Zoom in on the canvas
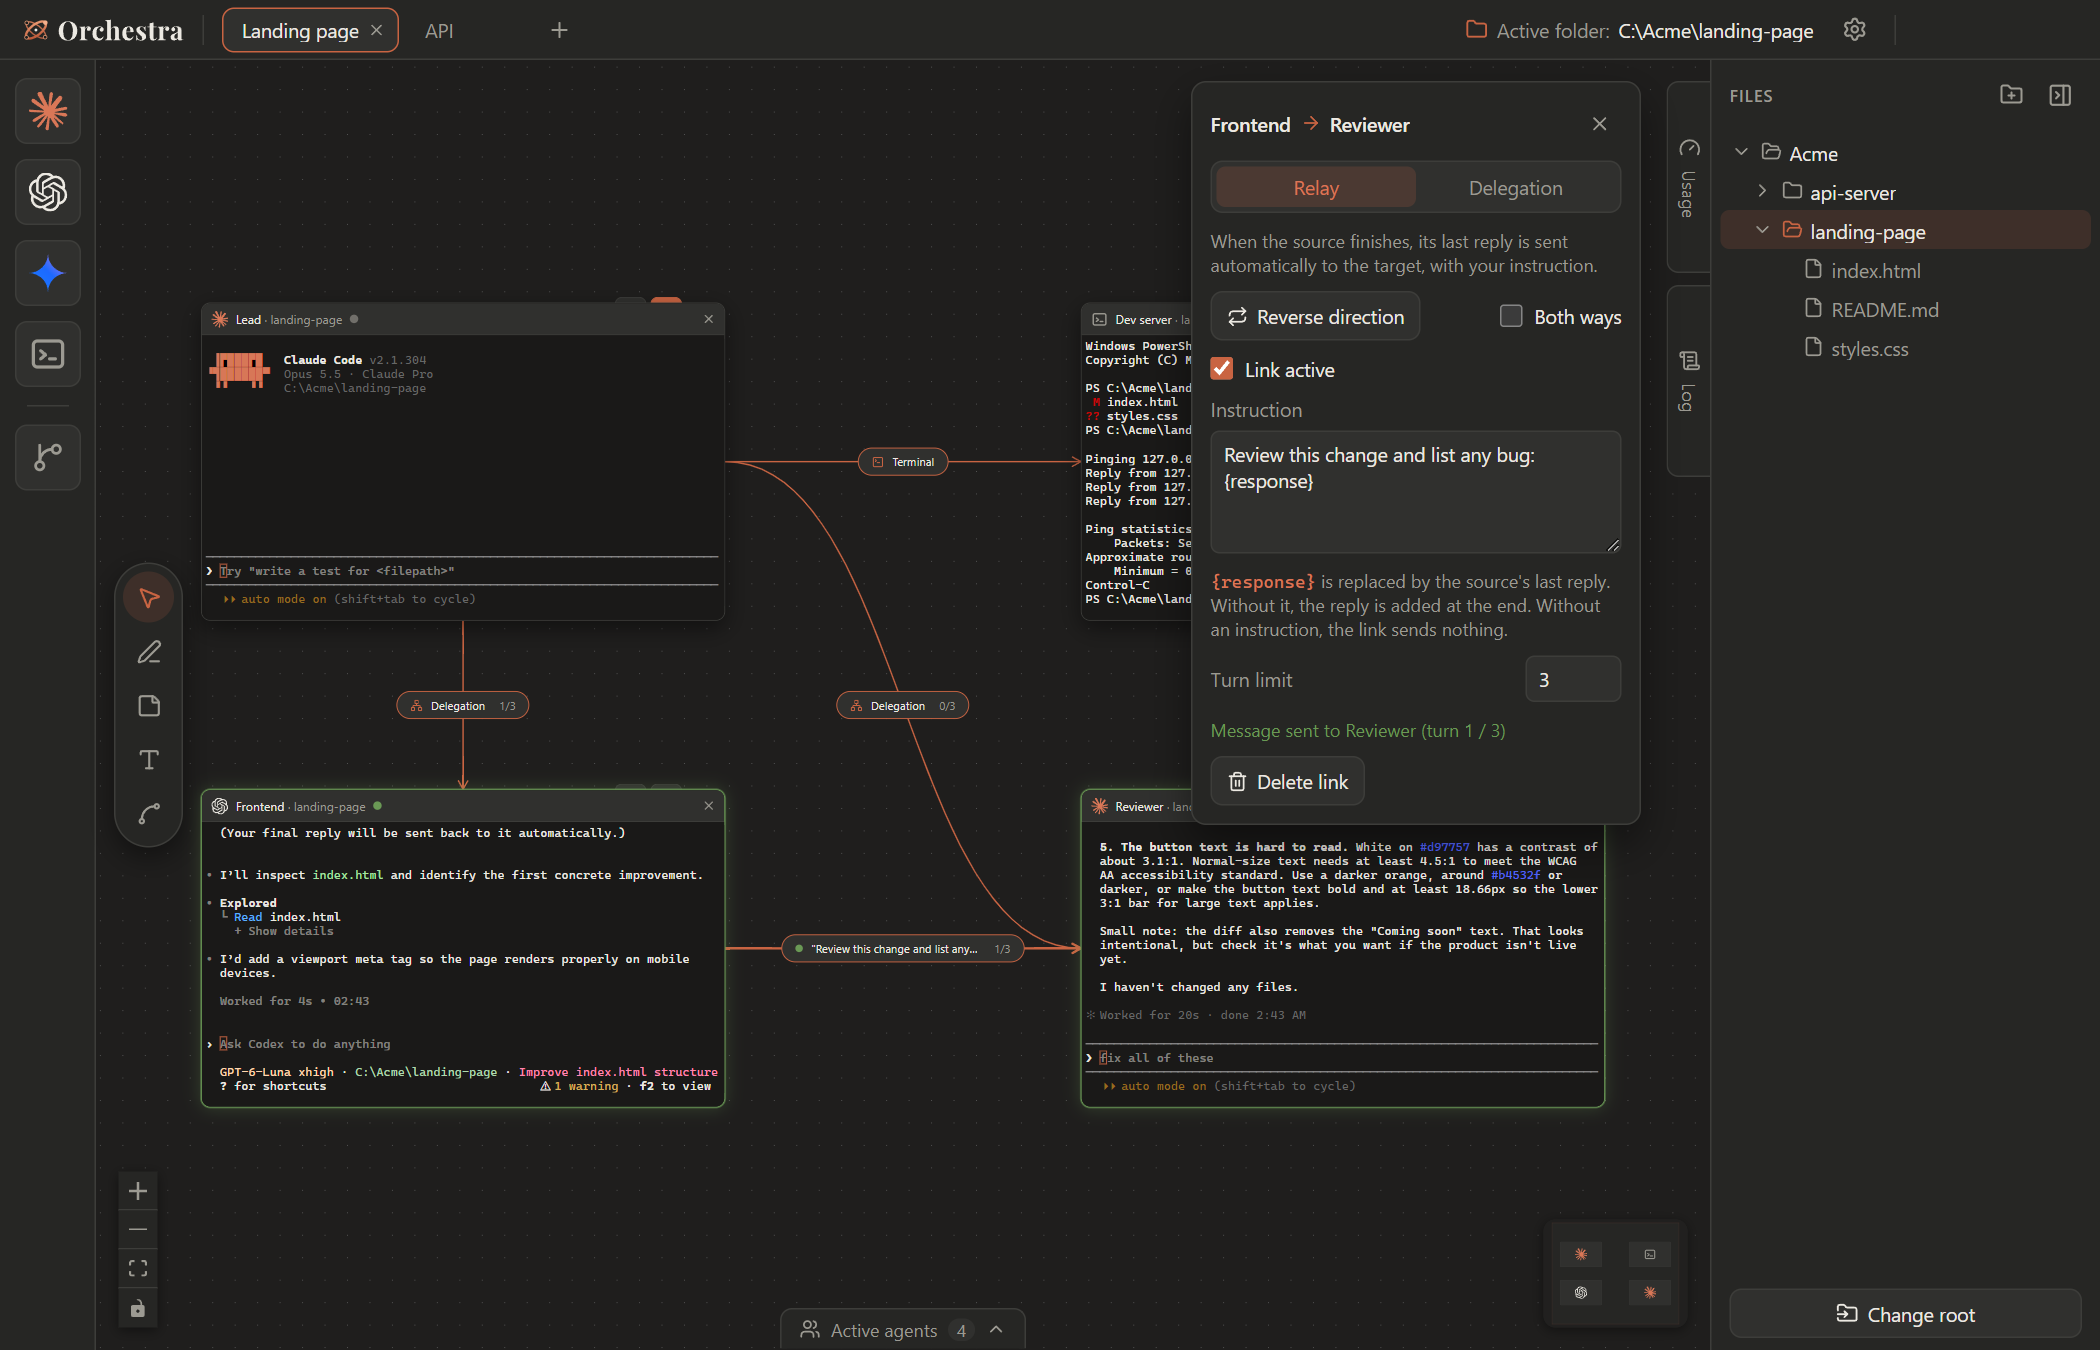Image resolution: width=2100 pixels, height=1350 pixels. point(138,1191)
